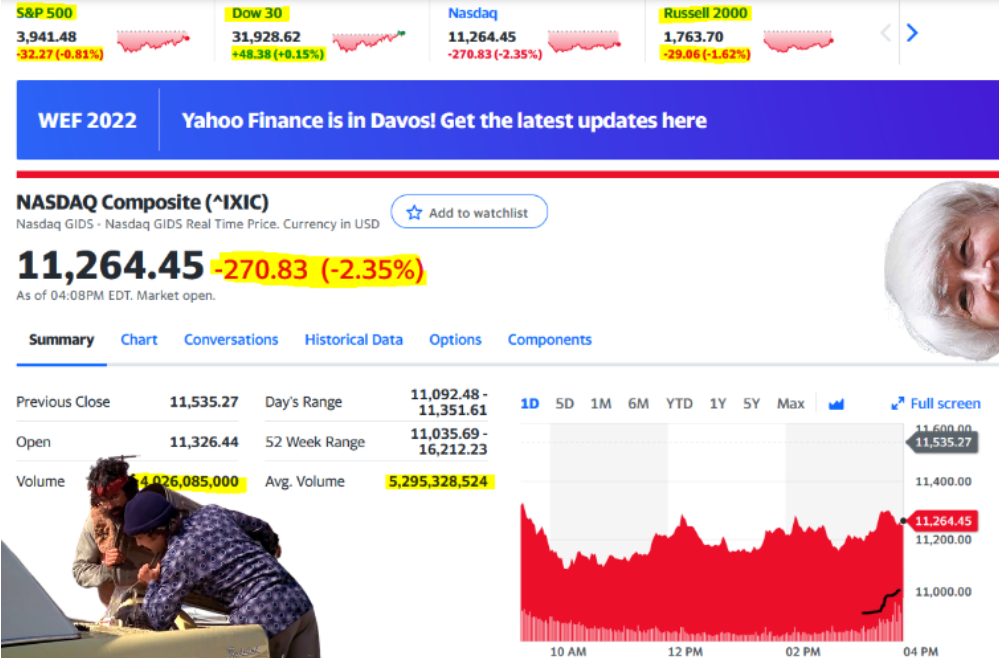Click the S&P 500 mini sparkline chart
This screenshot has width=999, height=658.
(153, 40)
